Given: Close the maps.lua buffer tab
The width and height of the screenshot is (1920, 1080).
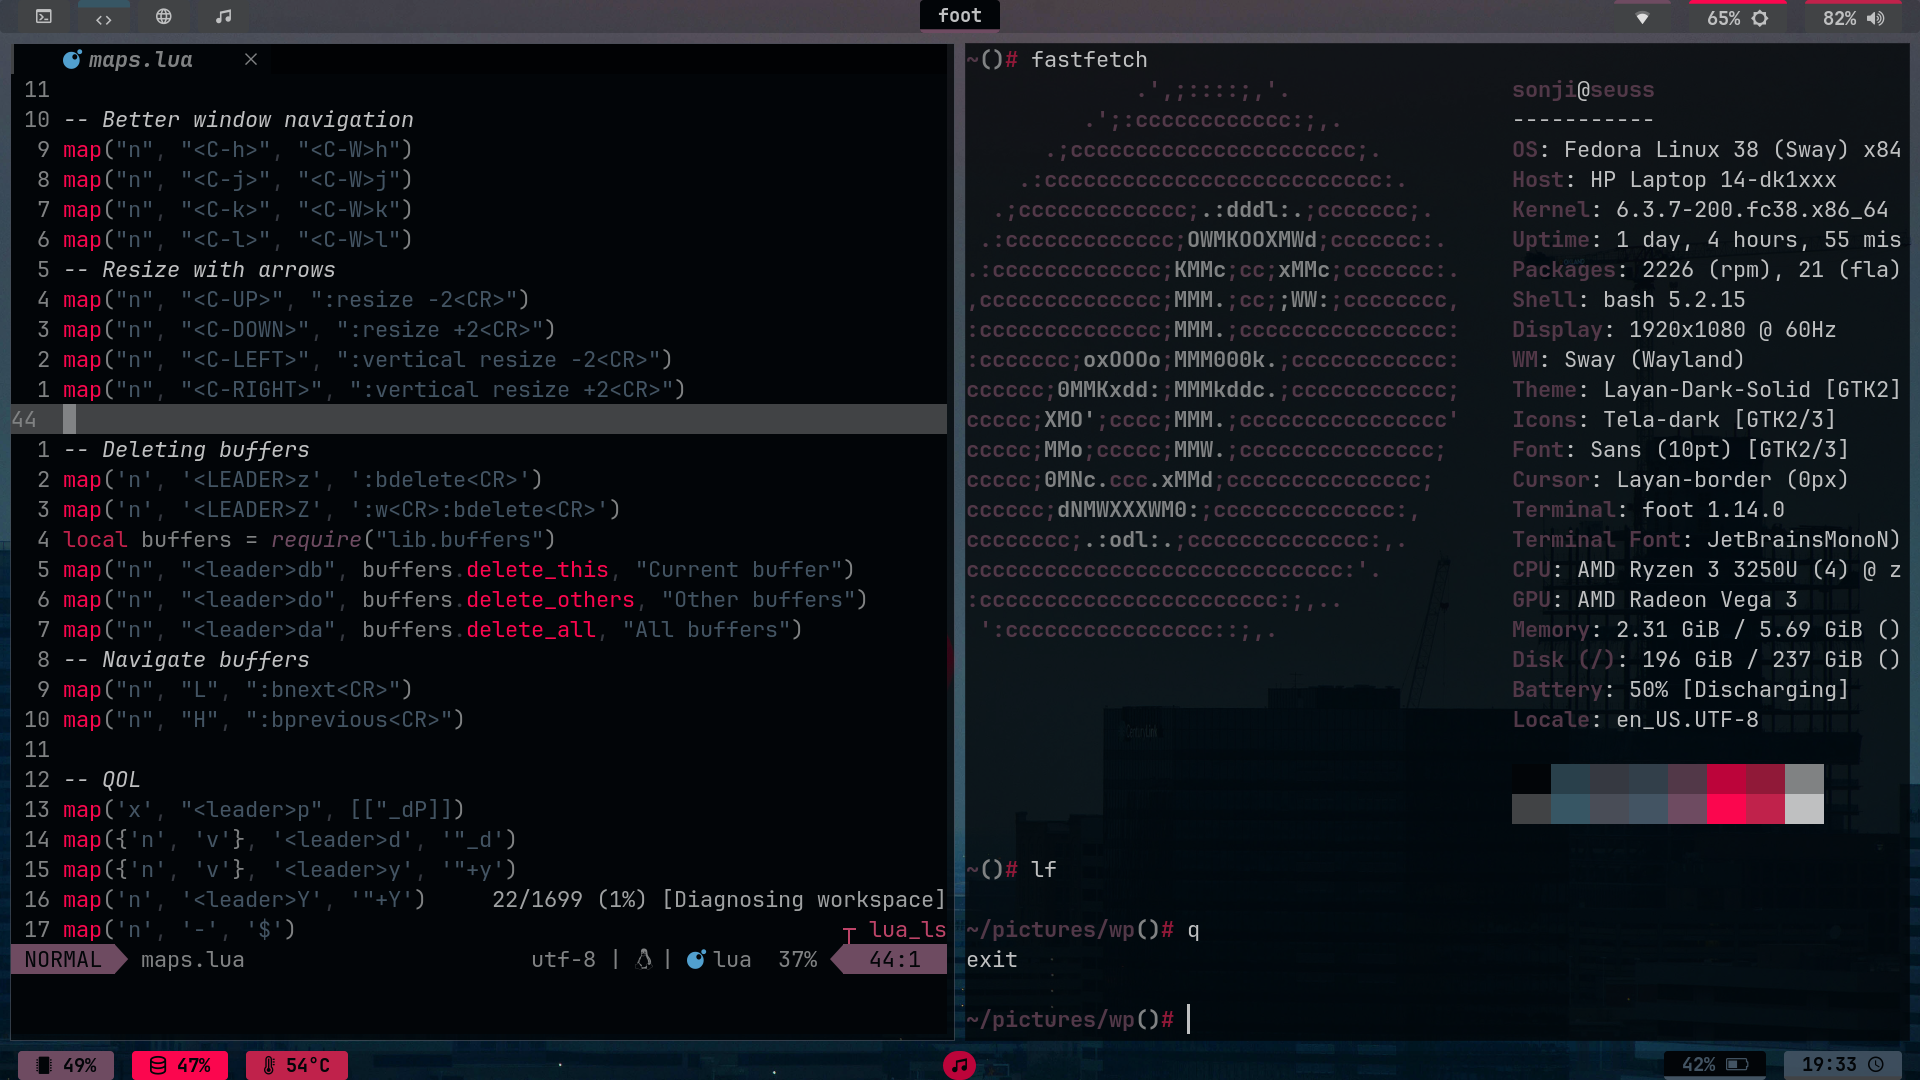Looking at the screenshot, I should click(x=251, y=60).
